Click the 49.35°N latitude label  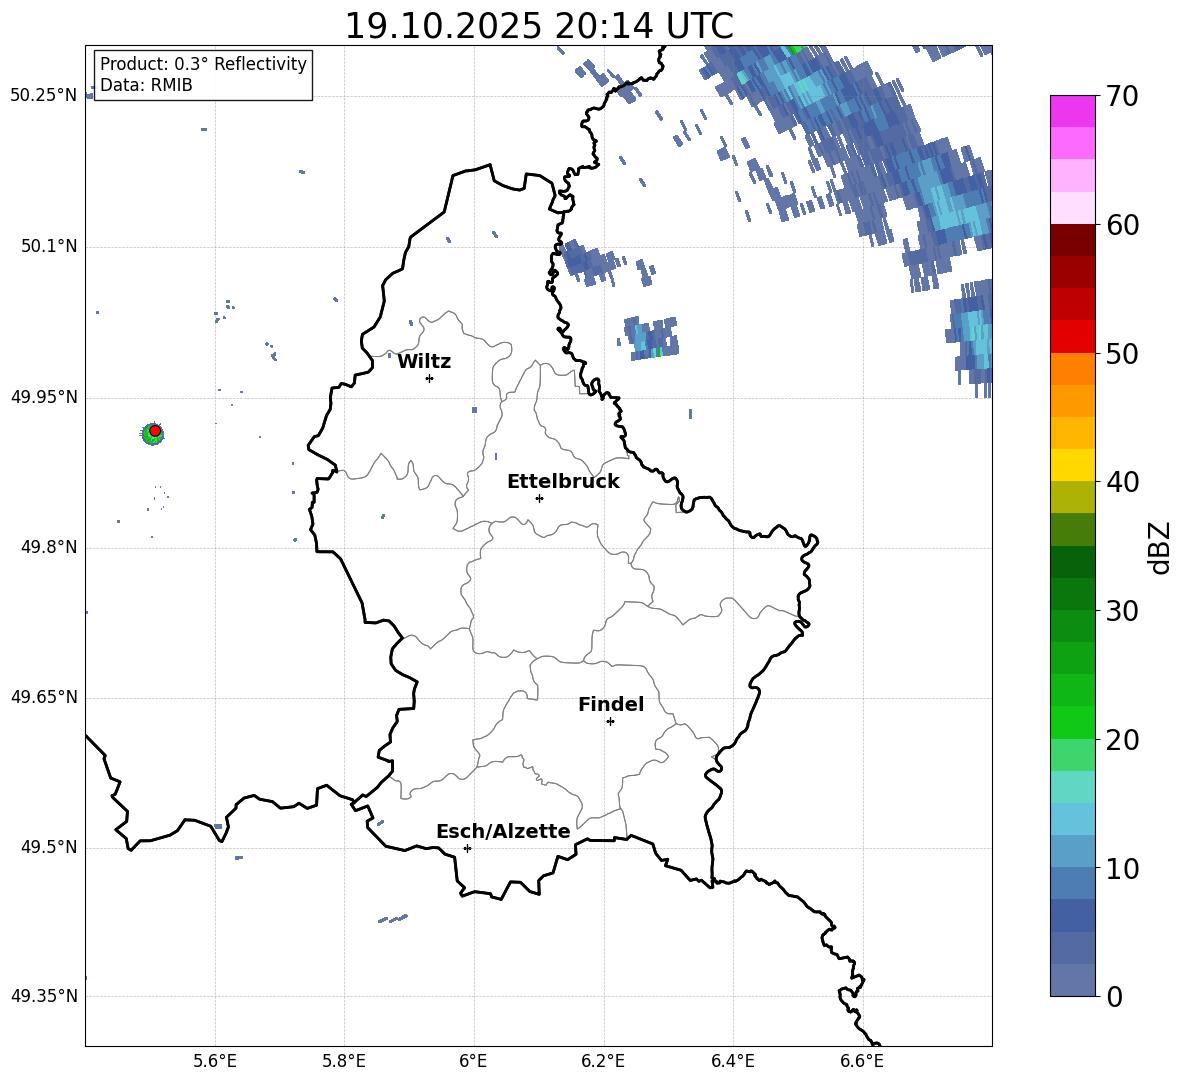pos(44,996)
